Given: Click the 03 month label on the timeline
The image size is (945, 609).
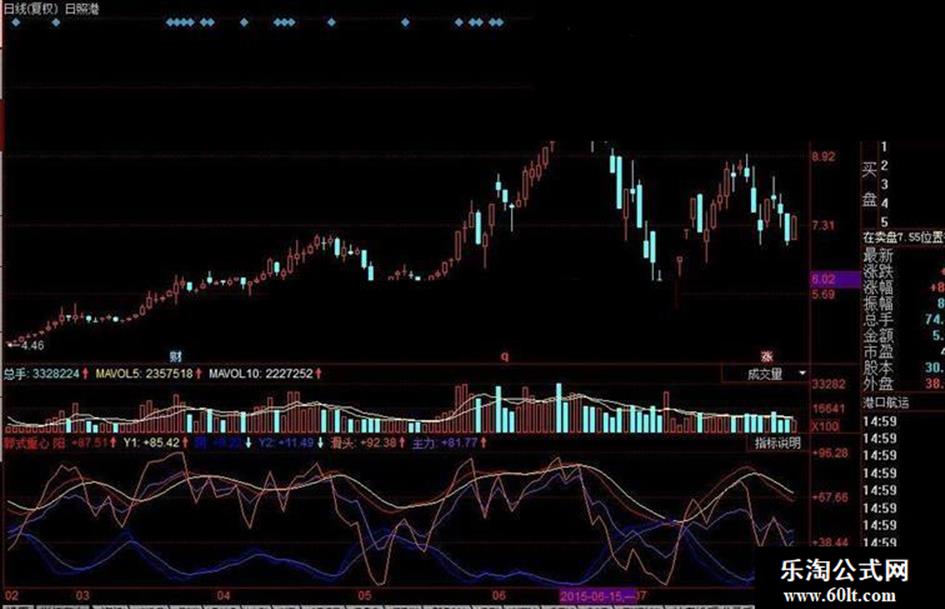Looking at the screenshot, I should tap(83, 596).
